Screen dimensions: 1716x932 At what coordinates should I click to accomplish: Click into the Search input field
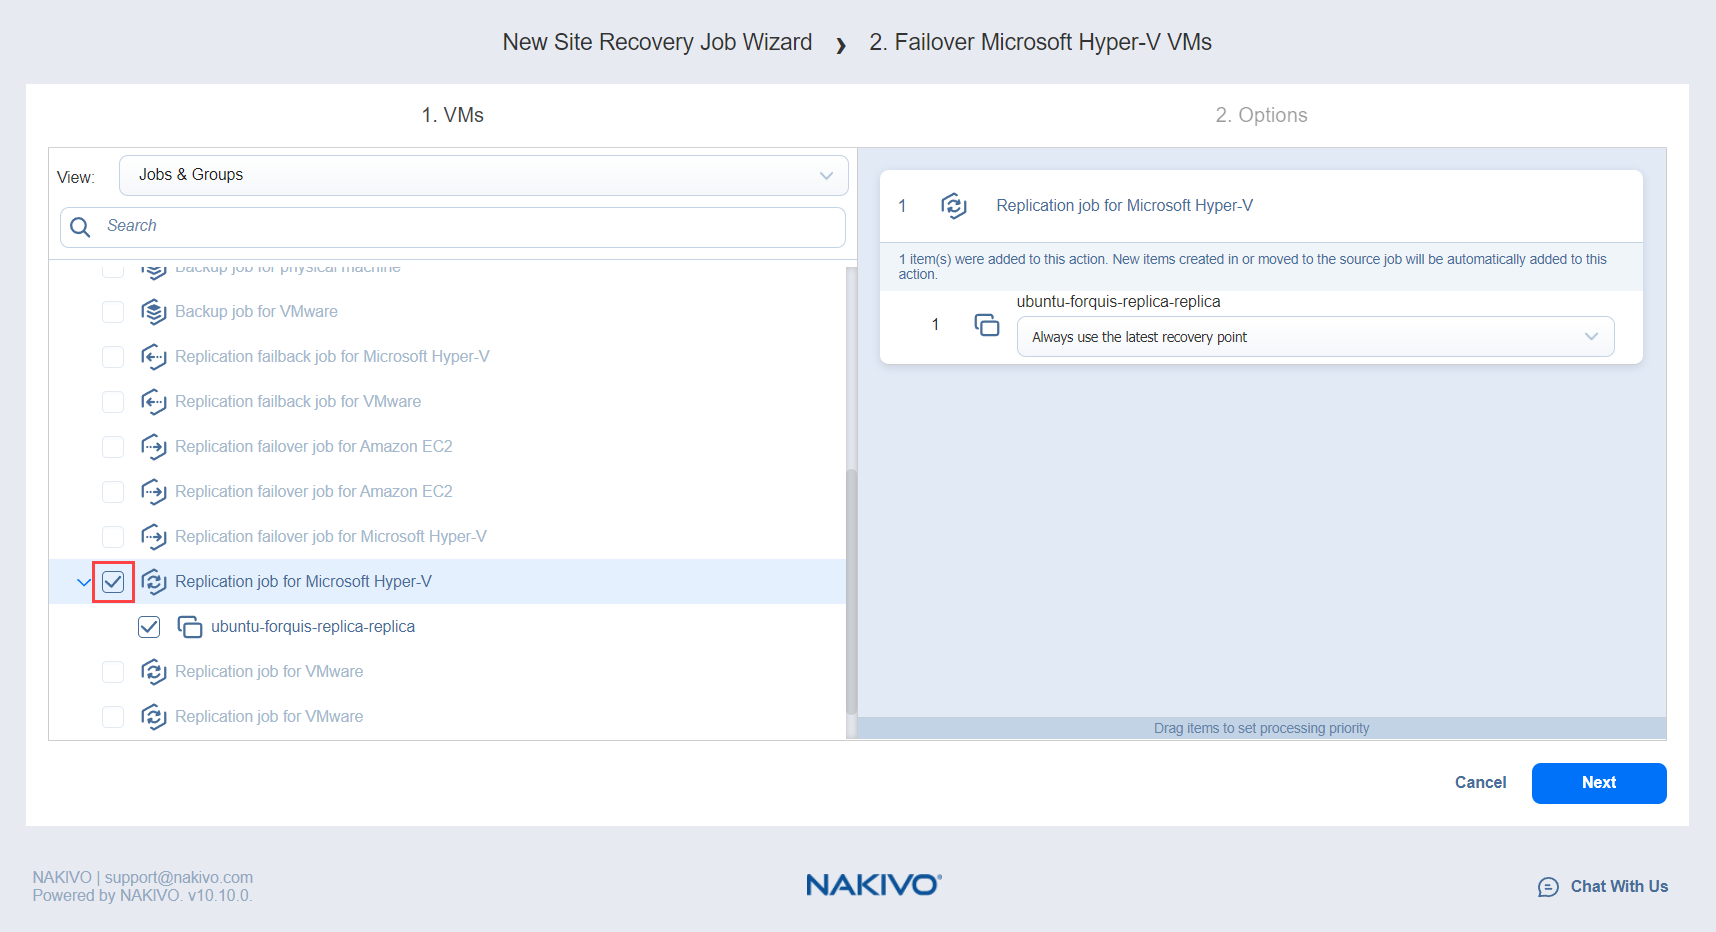pyautogui.click(x=470, y=227)
